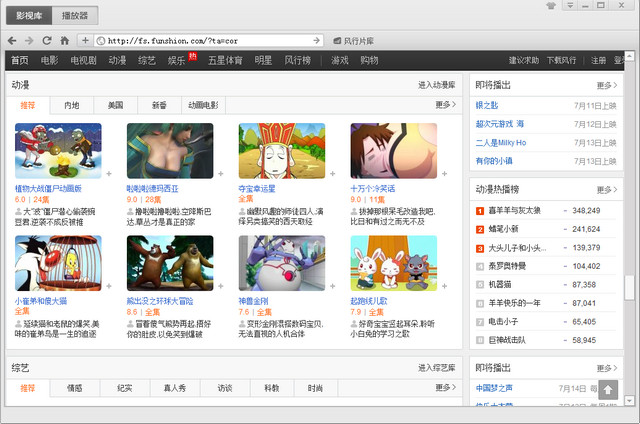Add 植物大战僵尸动画版 with plus icon

pos(109,173)
